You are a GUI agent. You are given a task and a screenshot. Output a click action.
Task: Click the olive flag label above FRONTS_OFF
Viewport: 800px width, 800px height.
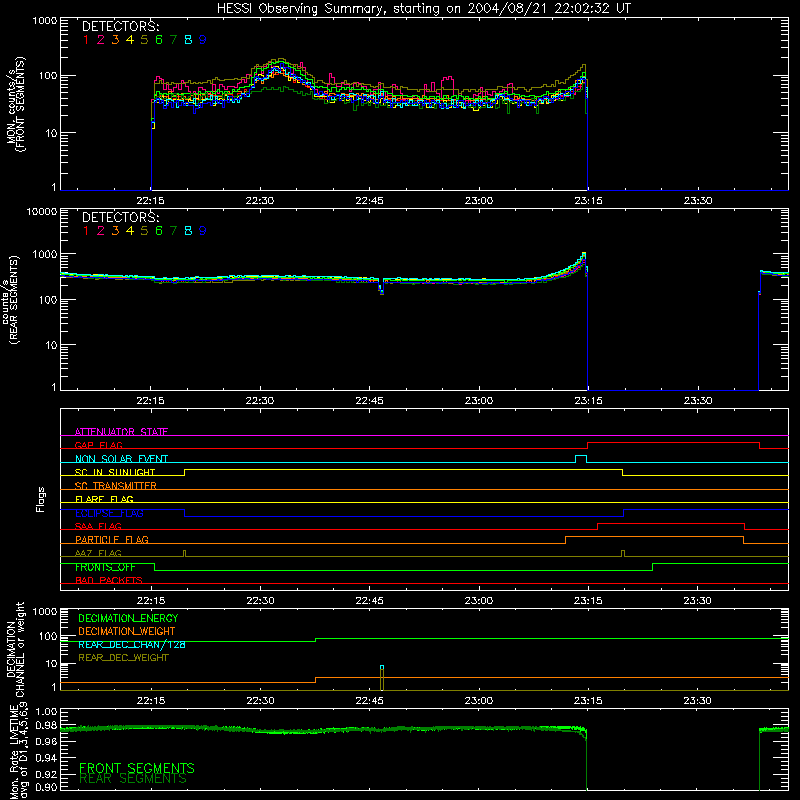(x=98, y=553)
